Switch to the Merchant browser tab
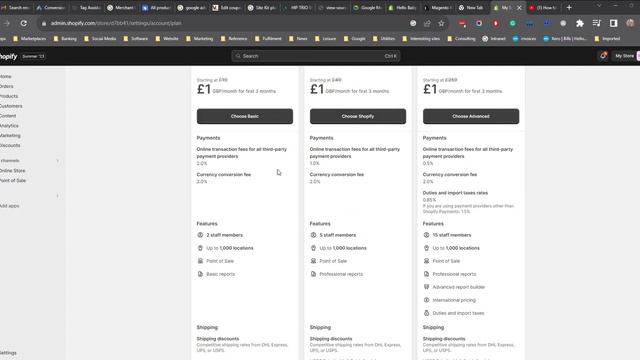Image resolution: width=640 pixels, height=360 pixels. point(121,7)
